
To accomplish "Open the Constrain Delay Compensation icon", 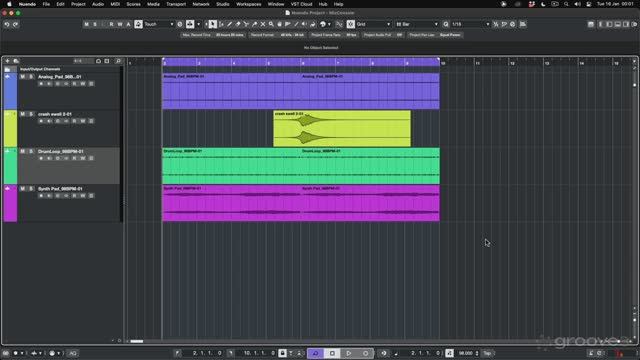I will click(180, 24).
